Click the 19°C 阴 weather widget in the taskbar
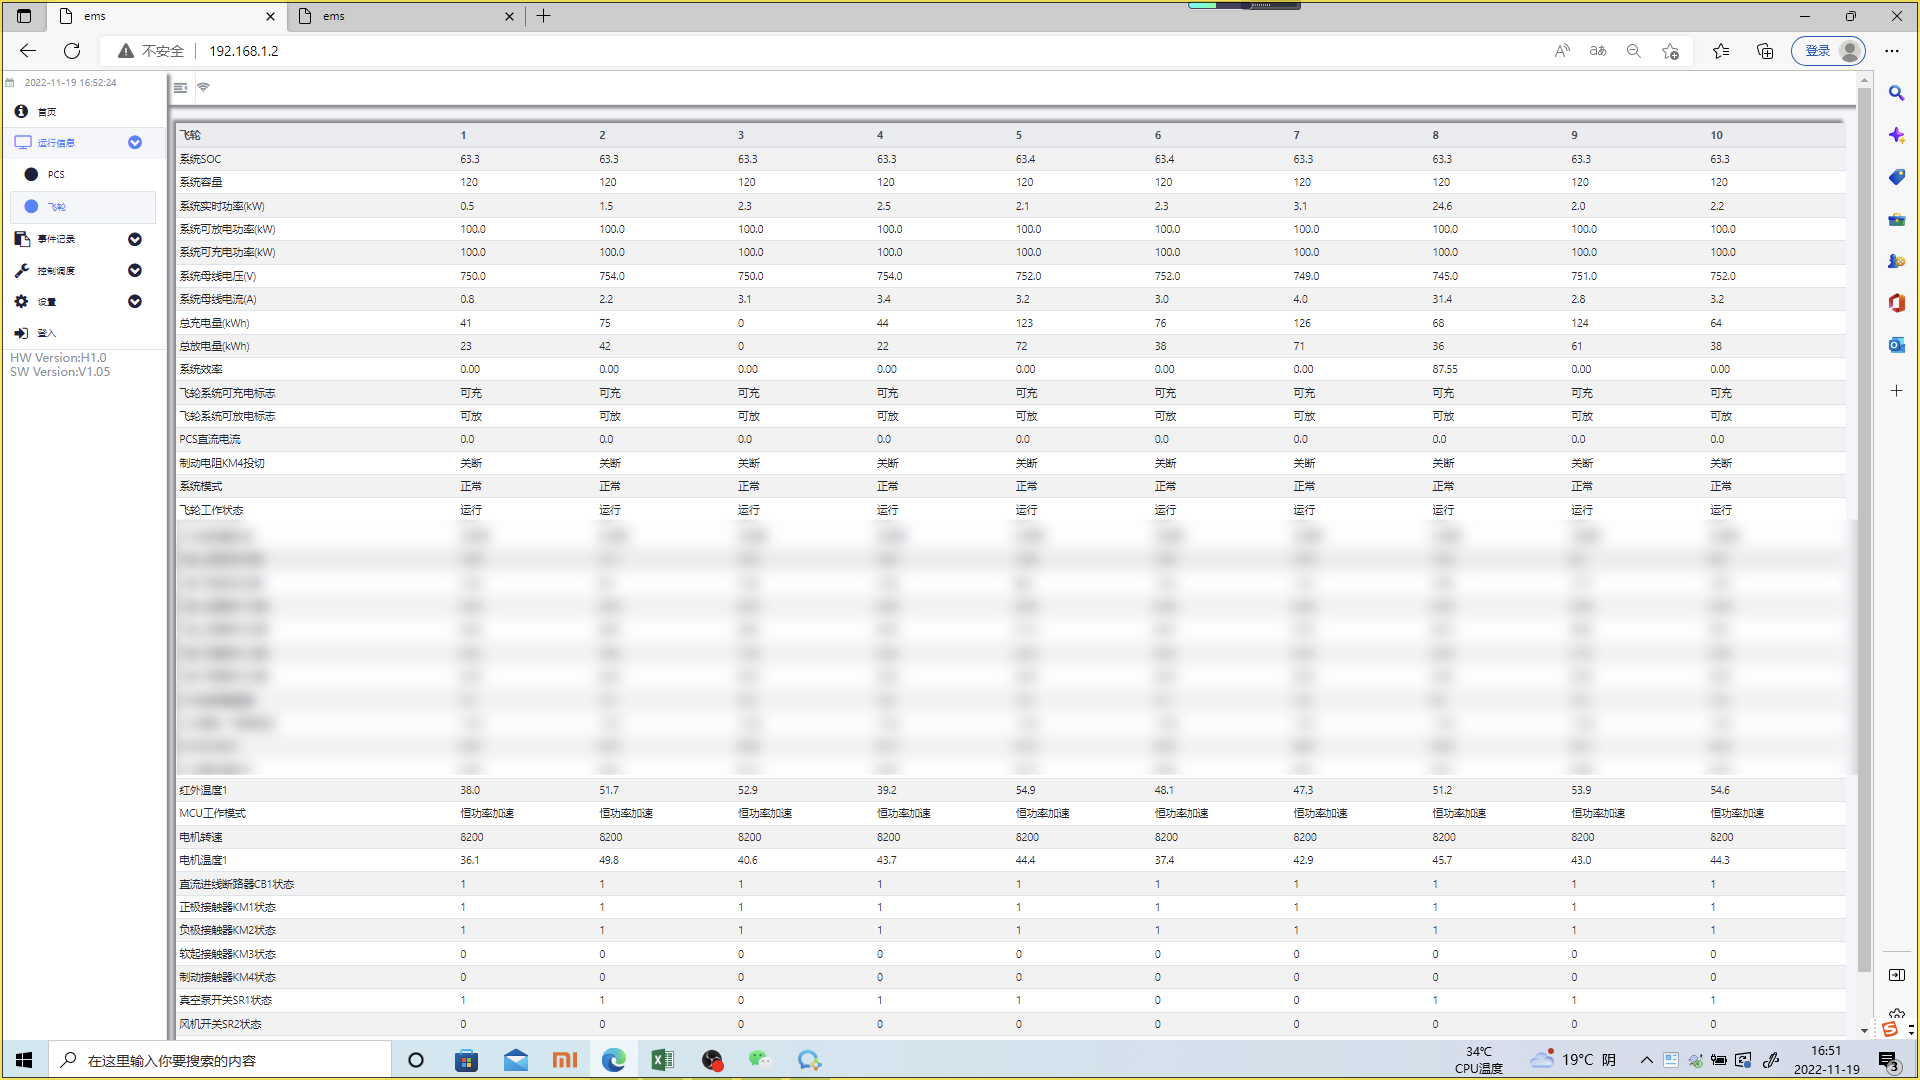This screenshot has width=1920, height=1080. 1574,1060
